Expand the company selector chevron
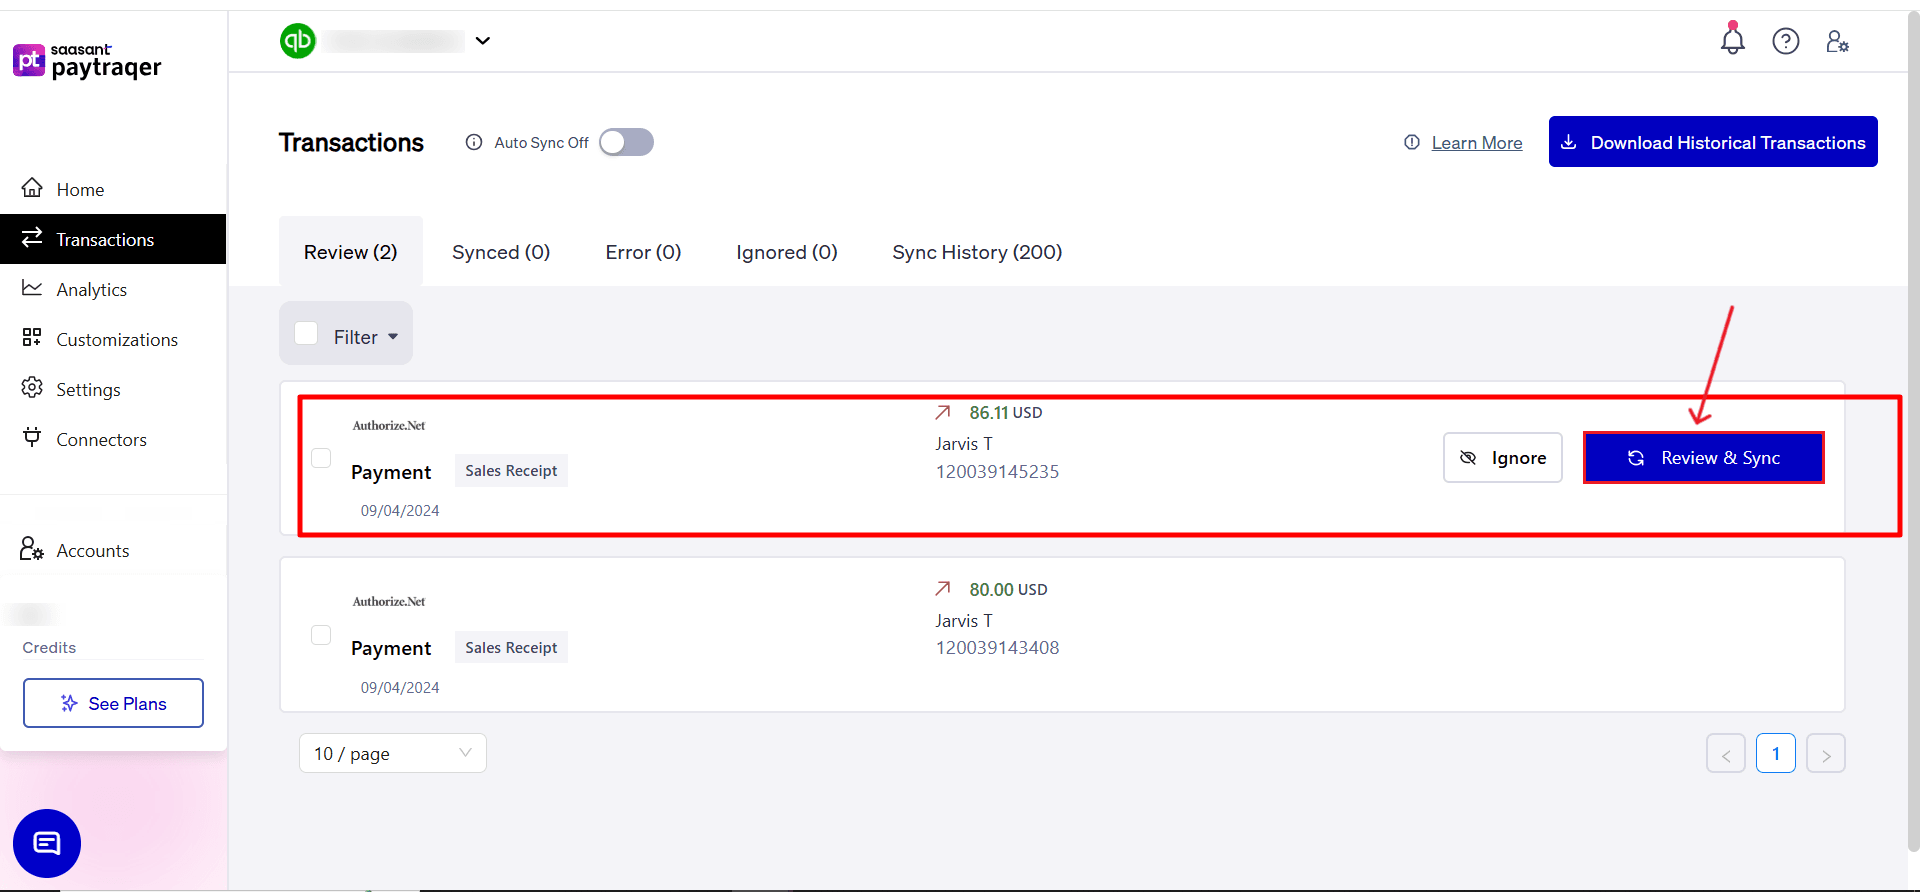1920x892 pixels. 483,41
